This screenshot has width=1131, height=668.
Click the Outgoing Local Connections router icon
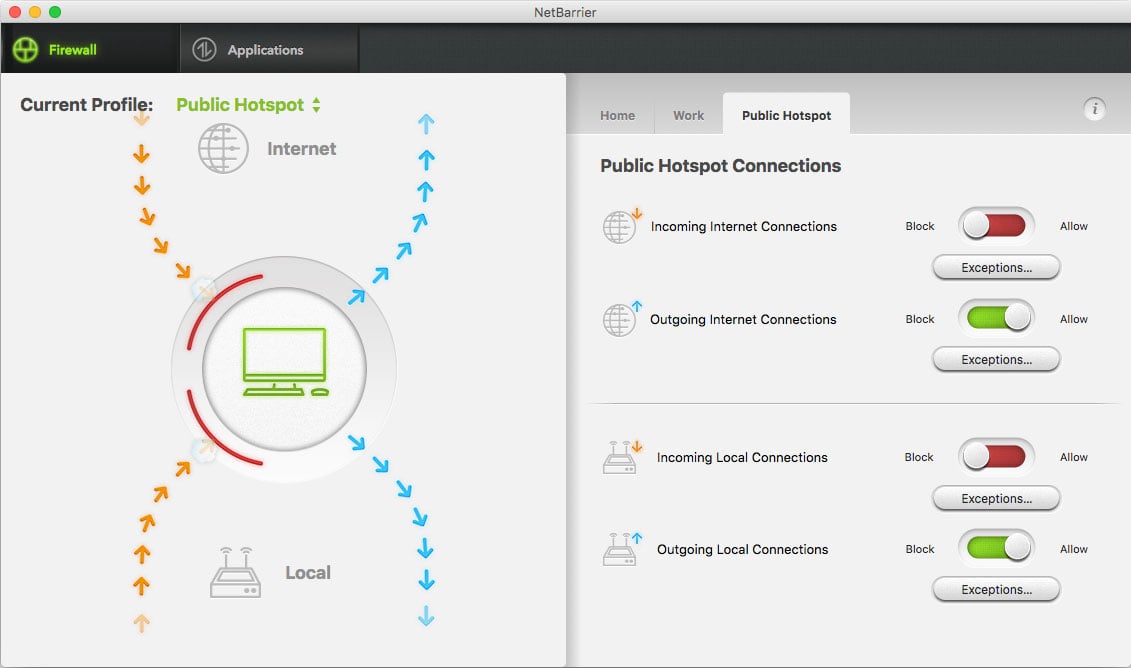click(622, 549)
